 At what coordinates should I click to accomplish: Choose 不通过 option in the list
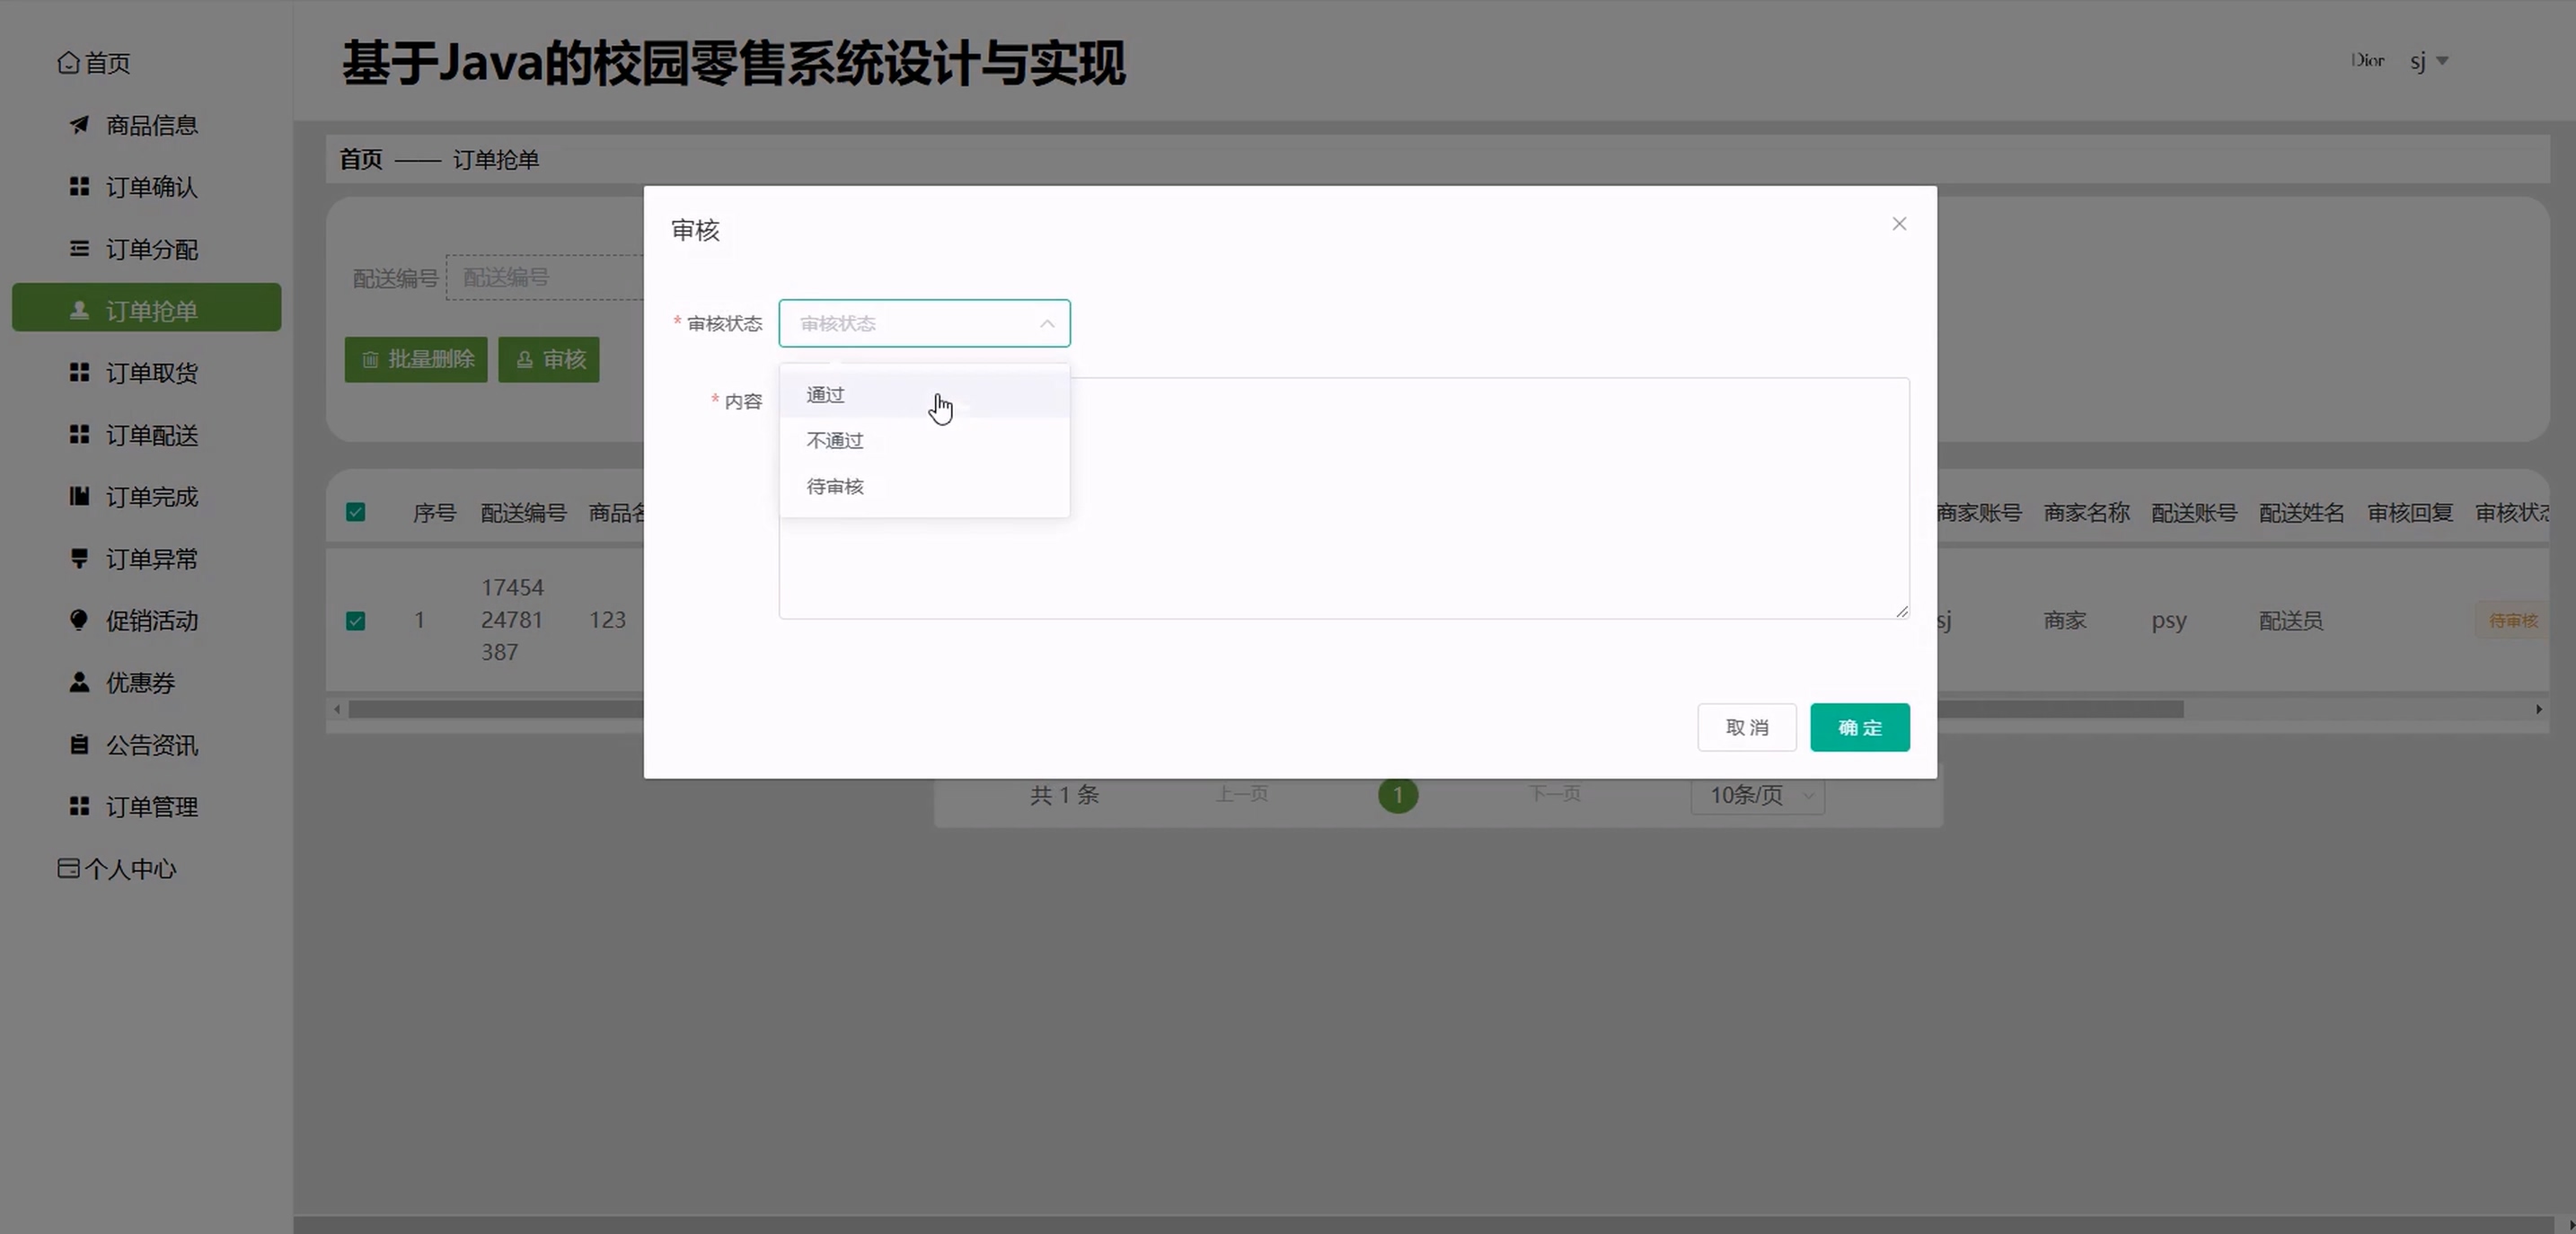coord(835,441)
